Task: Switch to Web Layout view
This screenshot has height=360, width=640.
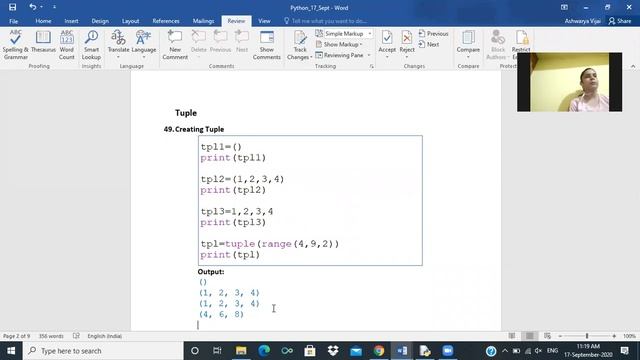Action: click(547, 336)
